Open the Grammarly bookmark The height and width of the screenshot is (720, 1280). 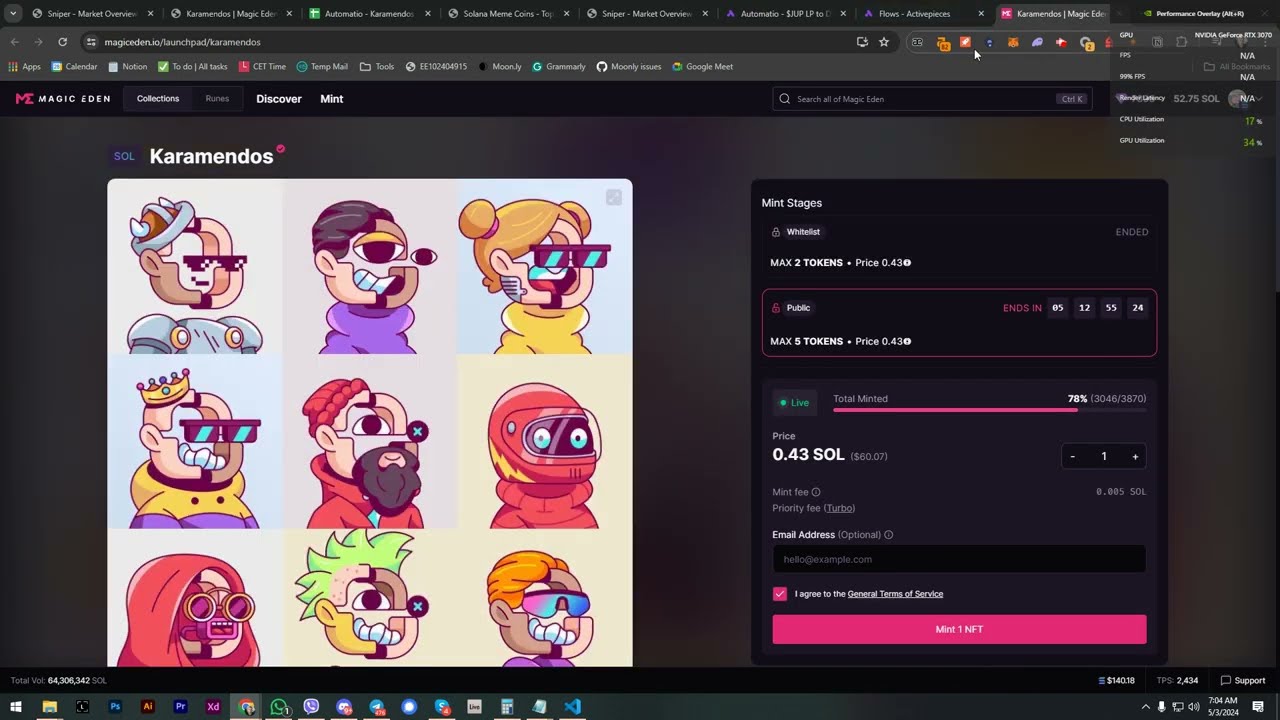click(x=559, y=66)
